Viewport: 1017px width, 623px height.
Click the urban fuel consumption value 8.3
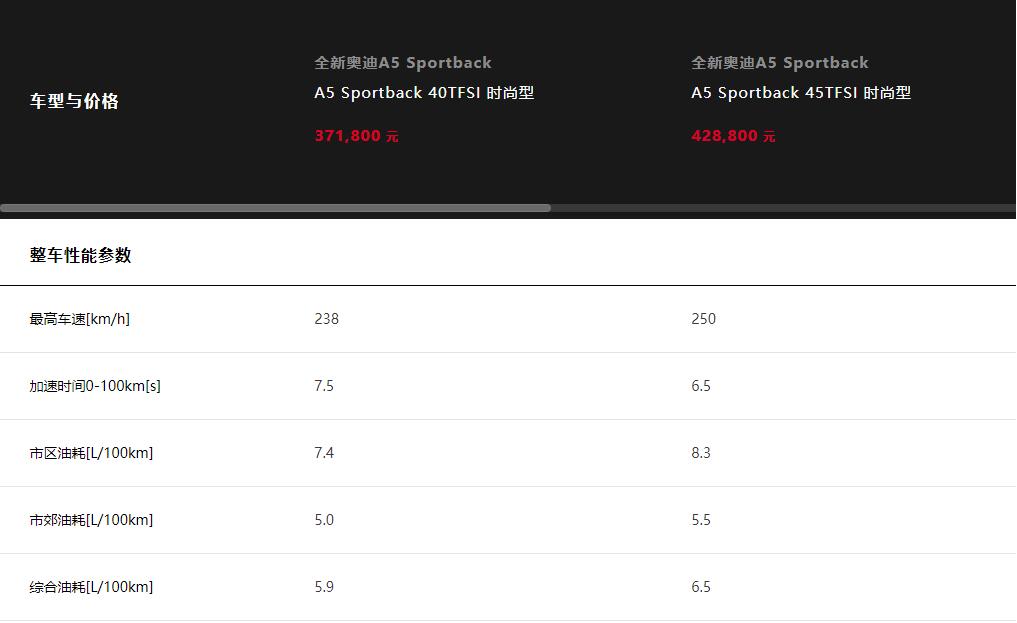[x=700, y=453]
